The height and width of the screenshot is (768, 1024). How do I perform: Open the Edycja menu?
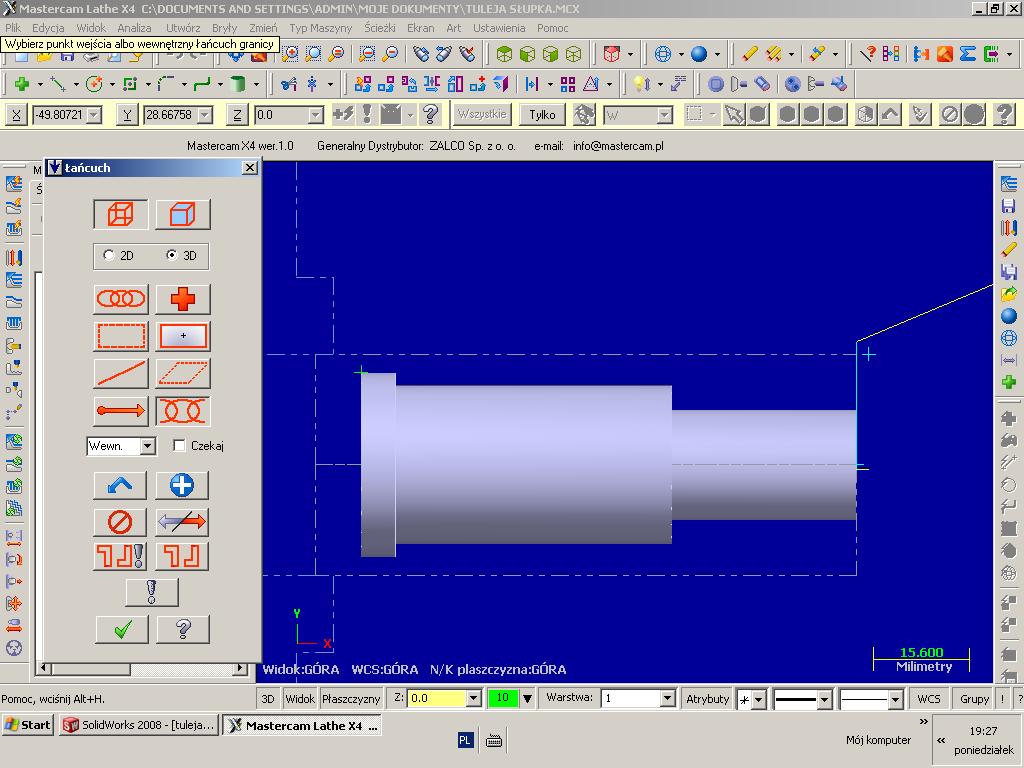coord(48,28)
